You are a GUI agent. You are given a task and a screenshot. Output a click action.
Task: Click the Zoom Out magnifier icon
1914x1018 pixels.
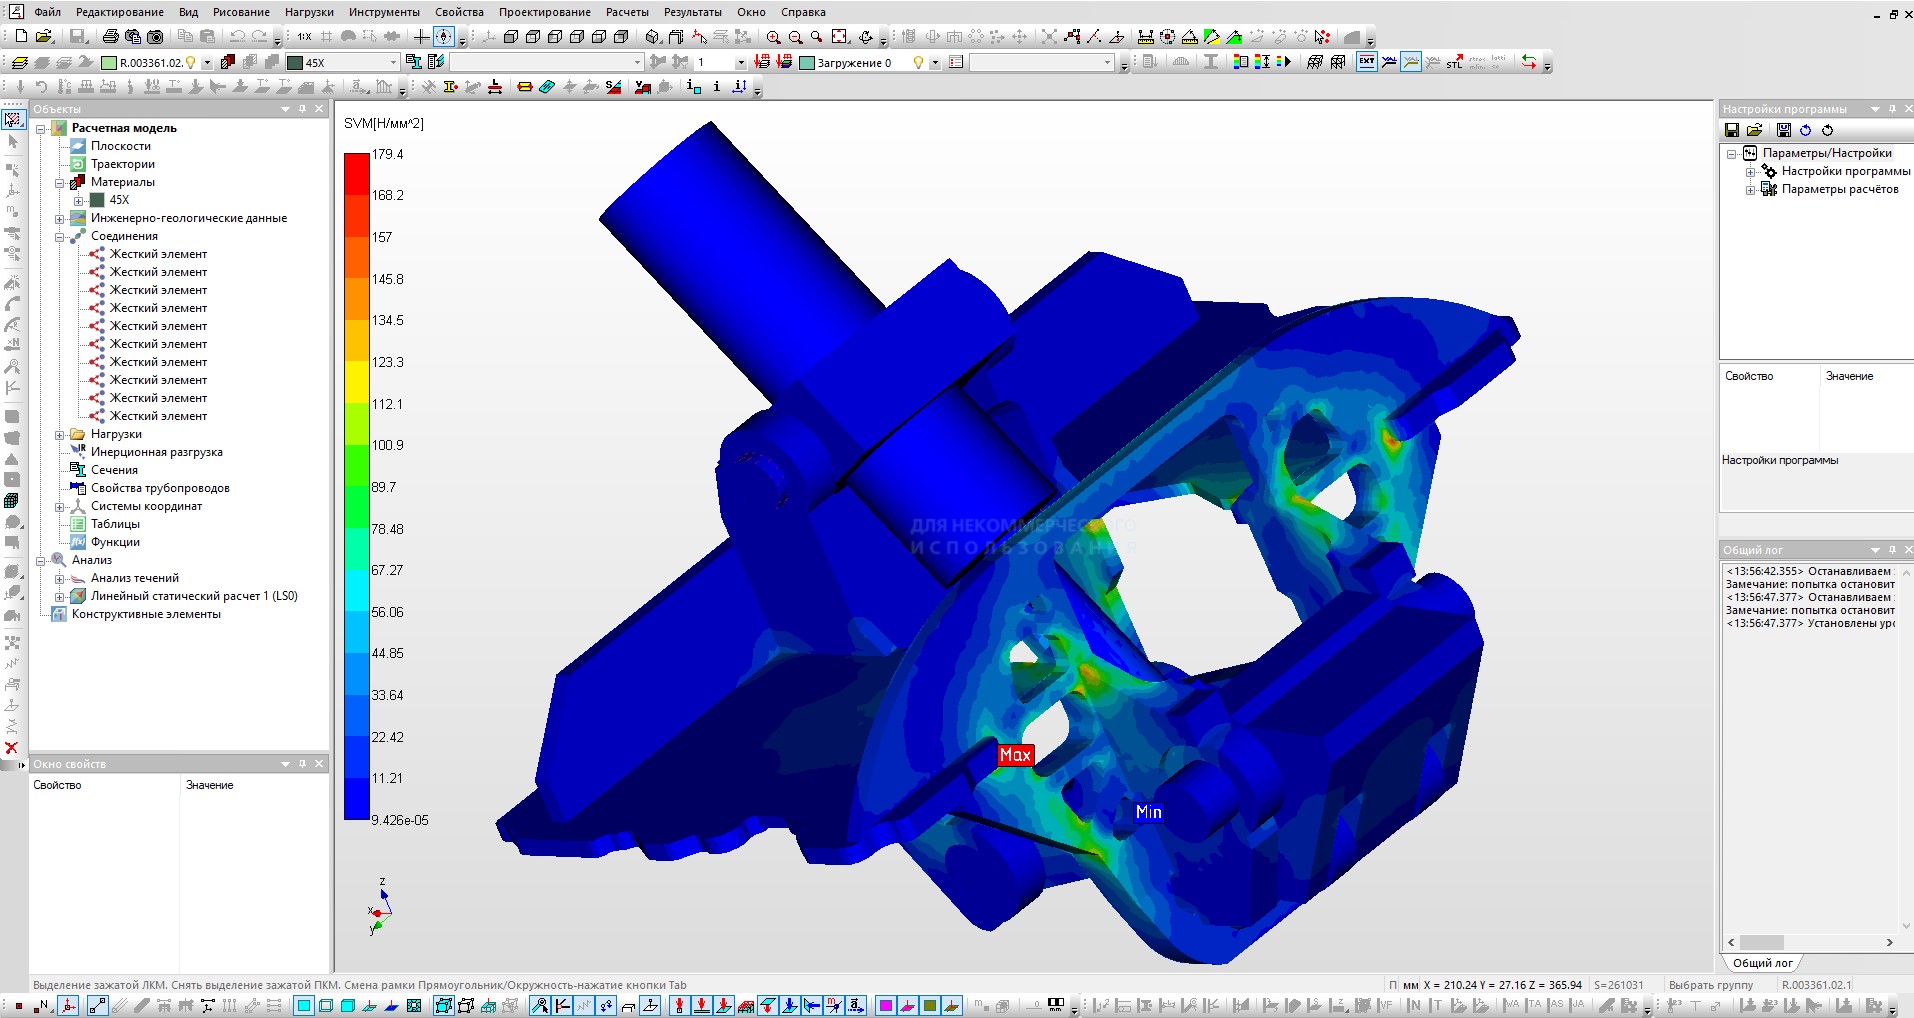(795, 37)
